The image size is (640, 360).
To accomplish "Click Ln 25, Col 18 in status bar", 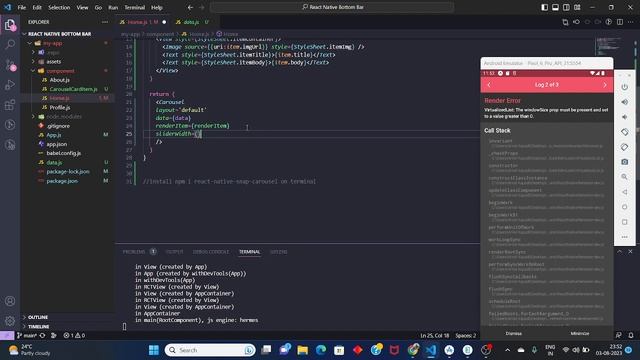I will (x=435, y=336).
